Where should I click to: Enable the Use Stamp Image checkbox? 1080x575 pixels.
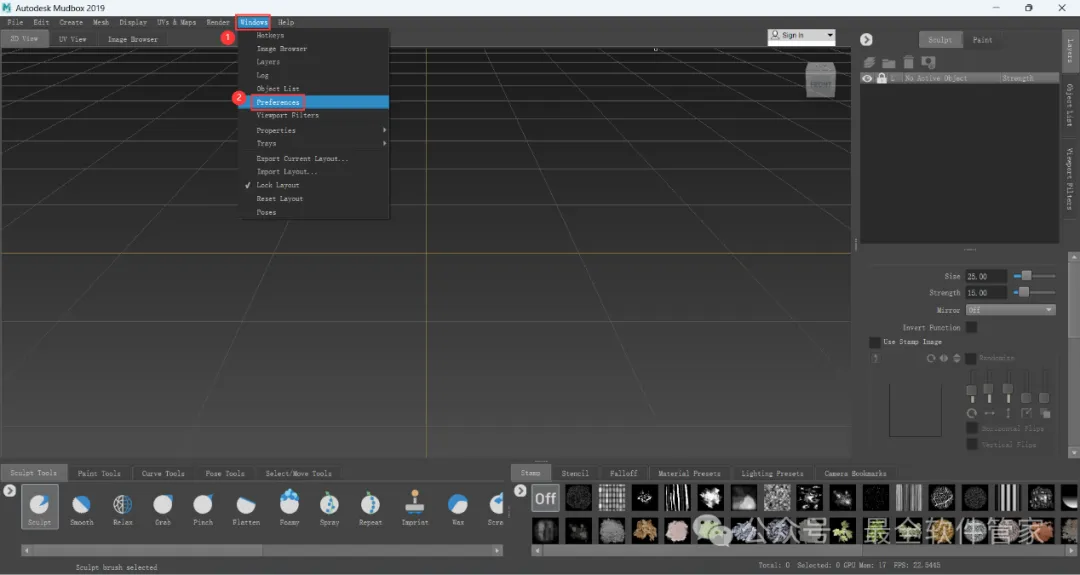(x=875, y=342)
